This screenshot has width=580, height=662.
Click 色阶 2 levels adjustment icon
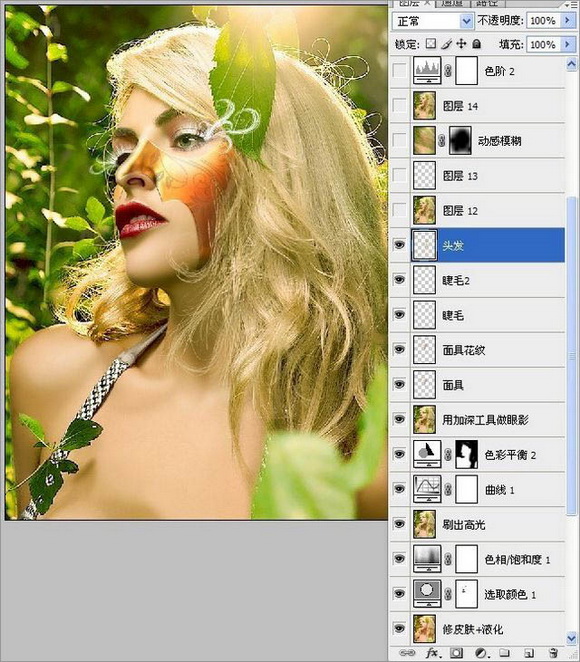[x=427, y=71]
